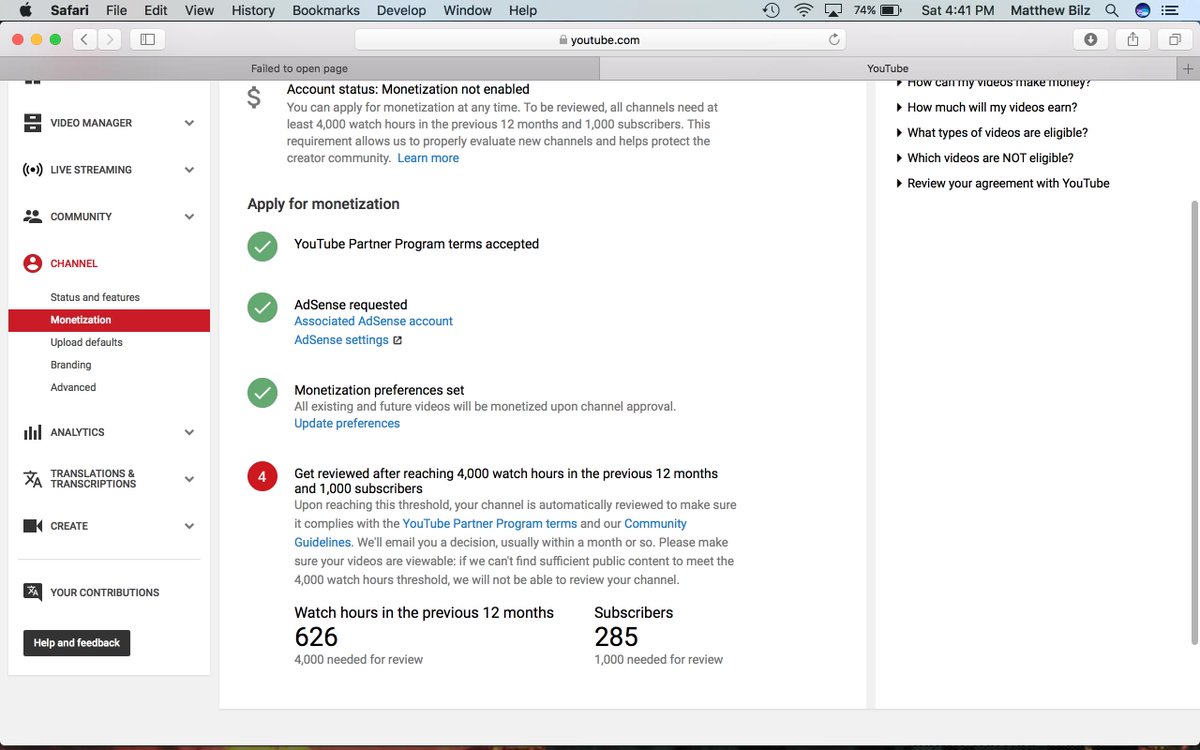Click the red step 4 circle

262,477
